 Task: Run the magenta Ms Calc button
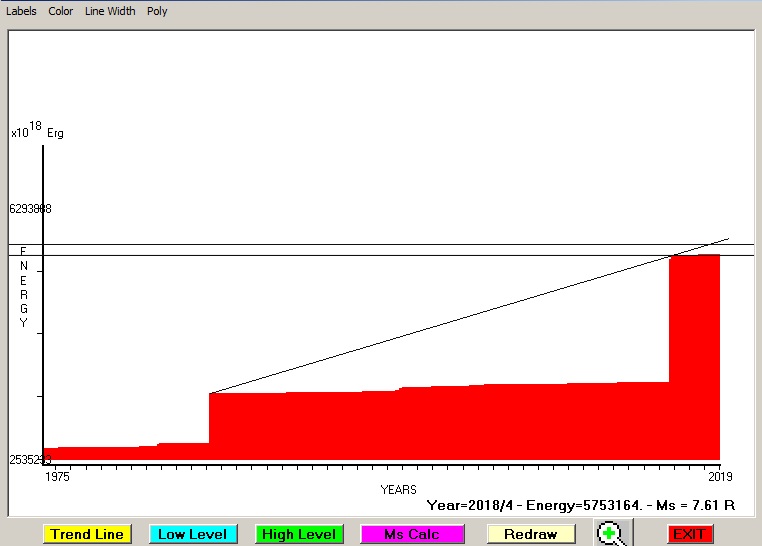click(412, 534)
